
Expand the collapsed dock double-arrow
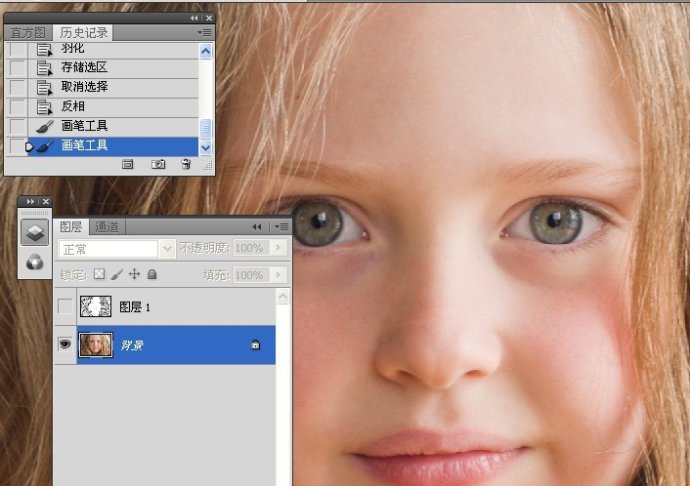[x=30, y=201]
